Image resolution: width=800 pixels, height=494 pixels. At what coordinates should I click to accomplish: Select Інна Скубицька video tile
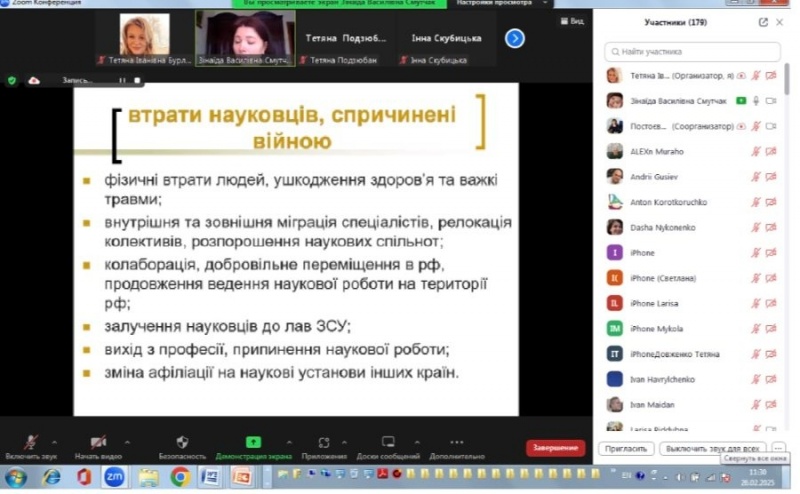tap(446, 39)
